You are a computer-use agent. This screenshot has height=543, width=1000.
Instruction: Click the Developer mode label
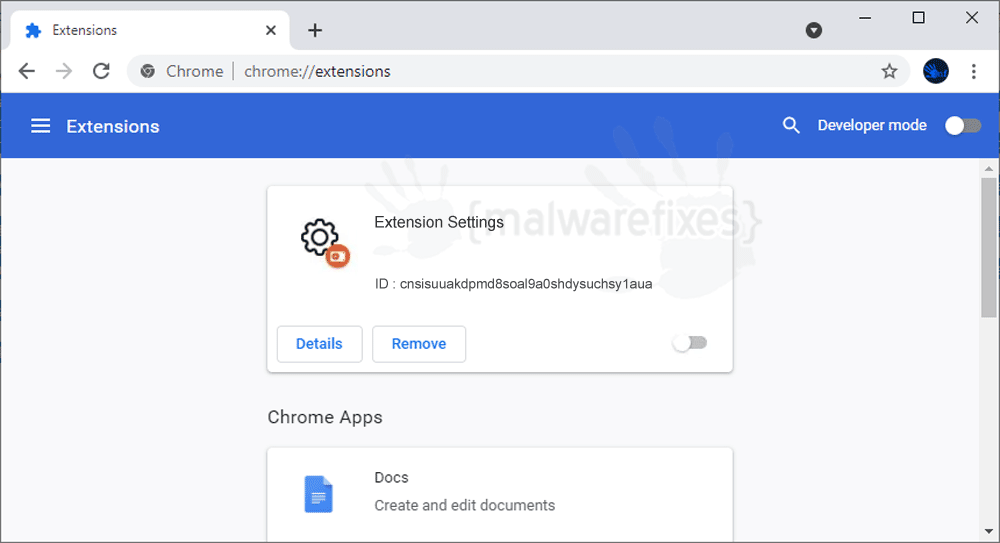[x=872, y=125]
